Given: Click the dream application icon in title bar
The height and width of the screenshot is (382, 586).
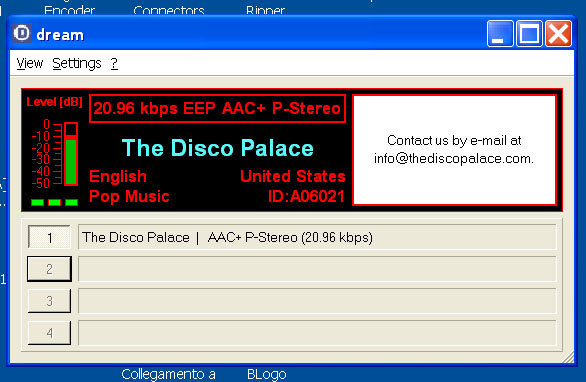Looking at the screenshot, I should pos(22,33).
